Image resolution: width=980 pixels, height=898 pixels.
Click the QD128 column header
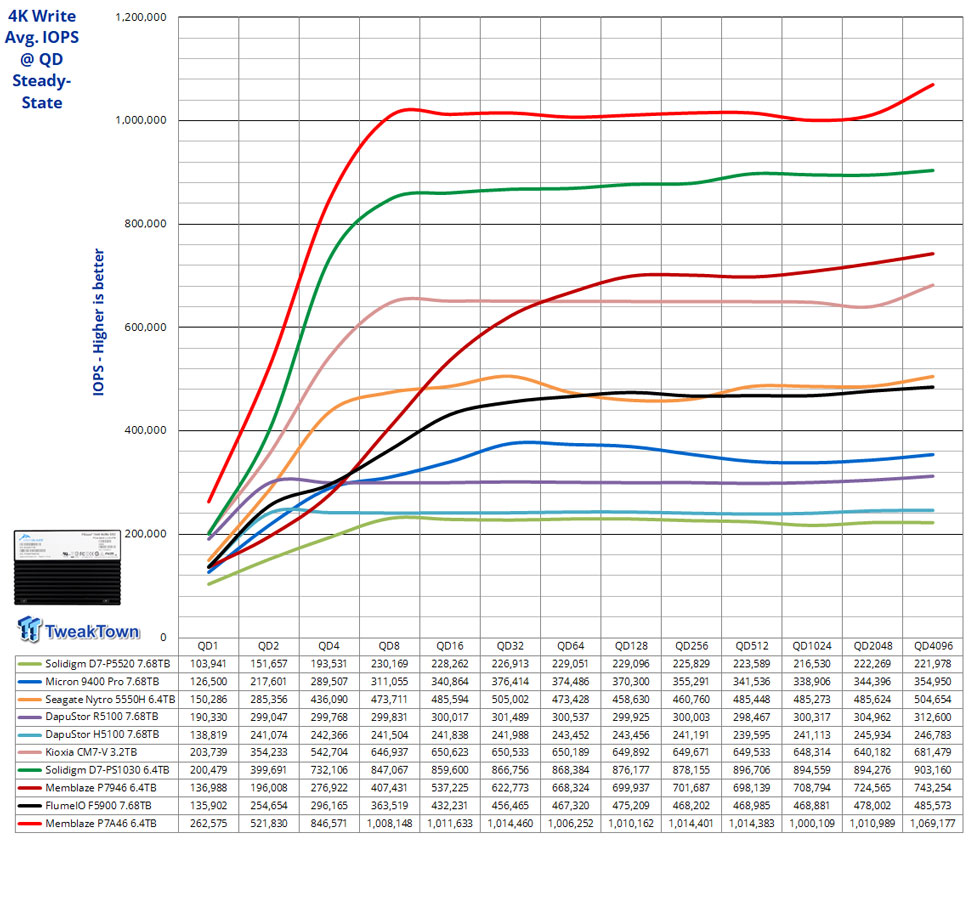(x=631, y=646)
